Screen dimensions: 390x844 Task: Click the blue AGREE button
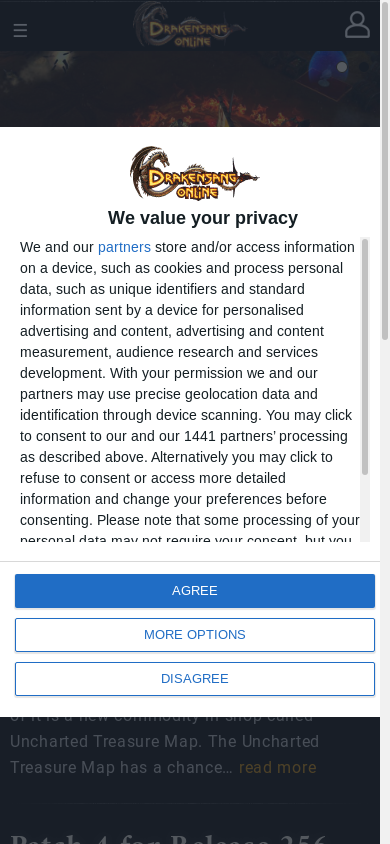click(195, 590)
